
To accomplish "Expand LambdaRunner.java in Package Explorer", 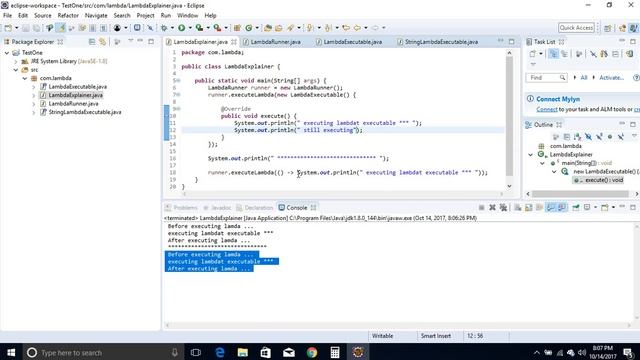I will click(x=33, y=104).
